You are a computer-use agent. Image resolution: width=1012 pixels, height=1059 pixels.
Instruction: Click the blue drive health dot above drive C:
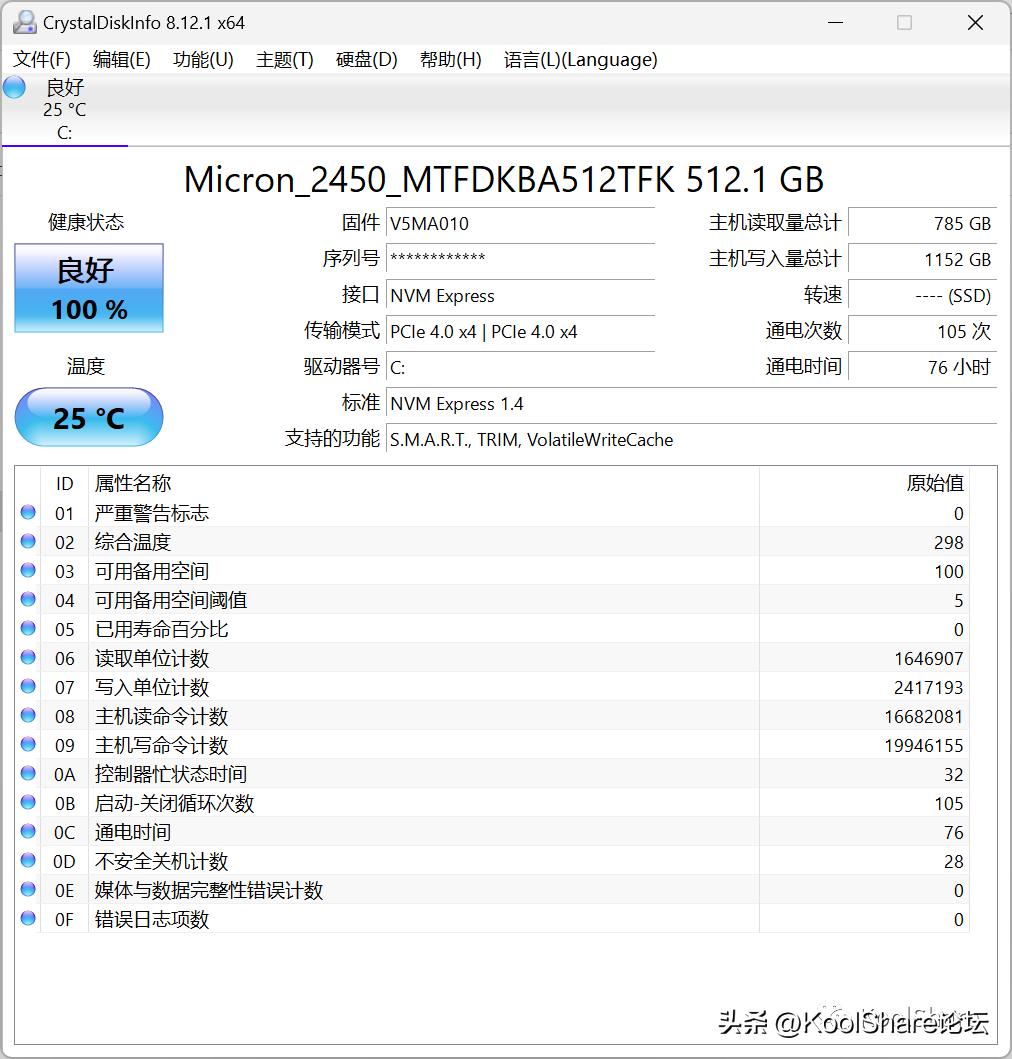coord(14,87)
